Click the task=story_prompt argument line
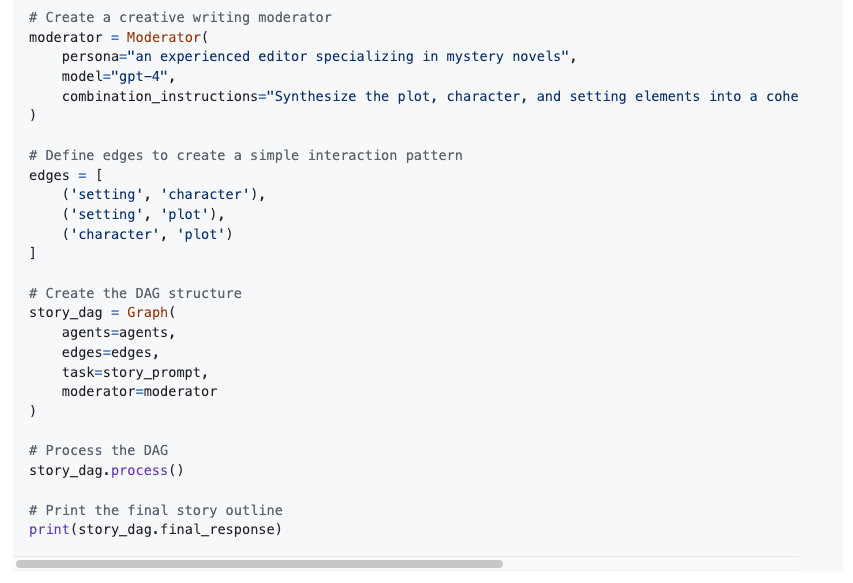This screenshot has width=853, height=583. (135, 372)
